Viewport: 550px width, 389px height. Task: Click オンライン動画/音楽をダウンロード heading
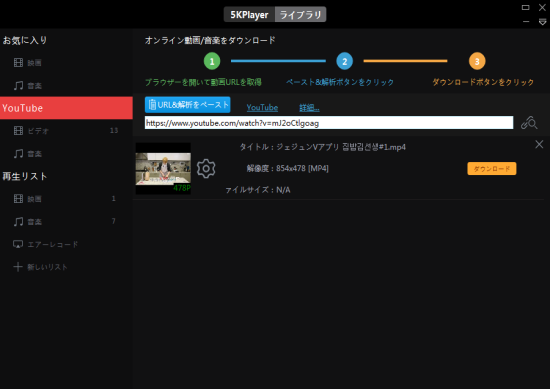pos(210,40)
